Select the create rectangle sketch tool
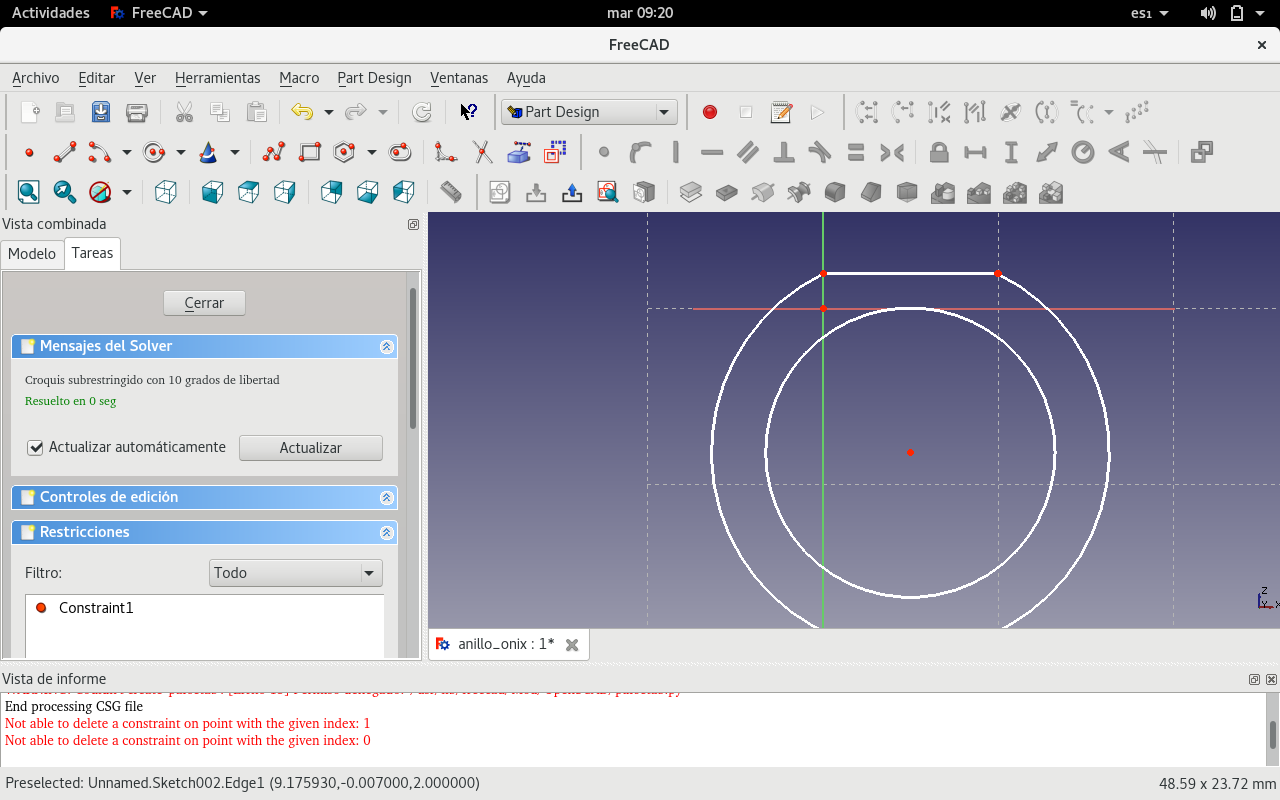 (x=310, y=153)
